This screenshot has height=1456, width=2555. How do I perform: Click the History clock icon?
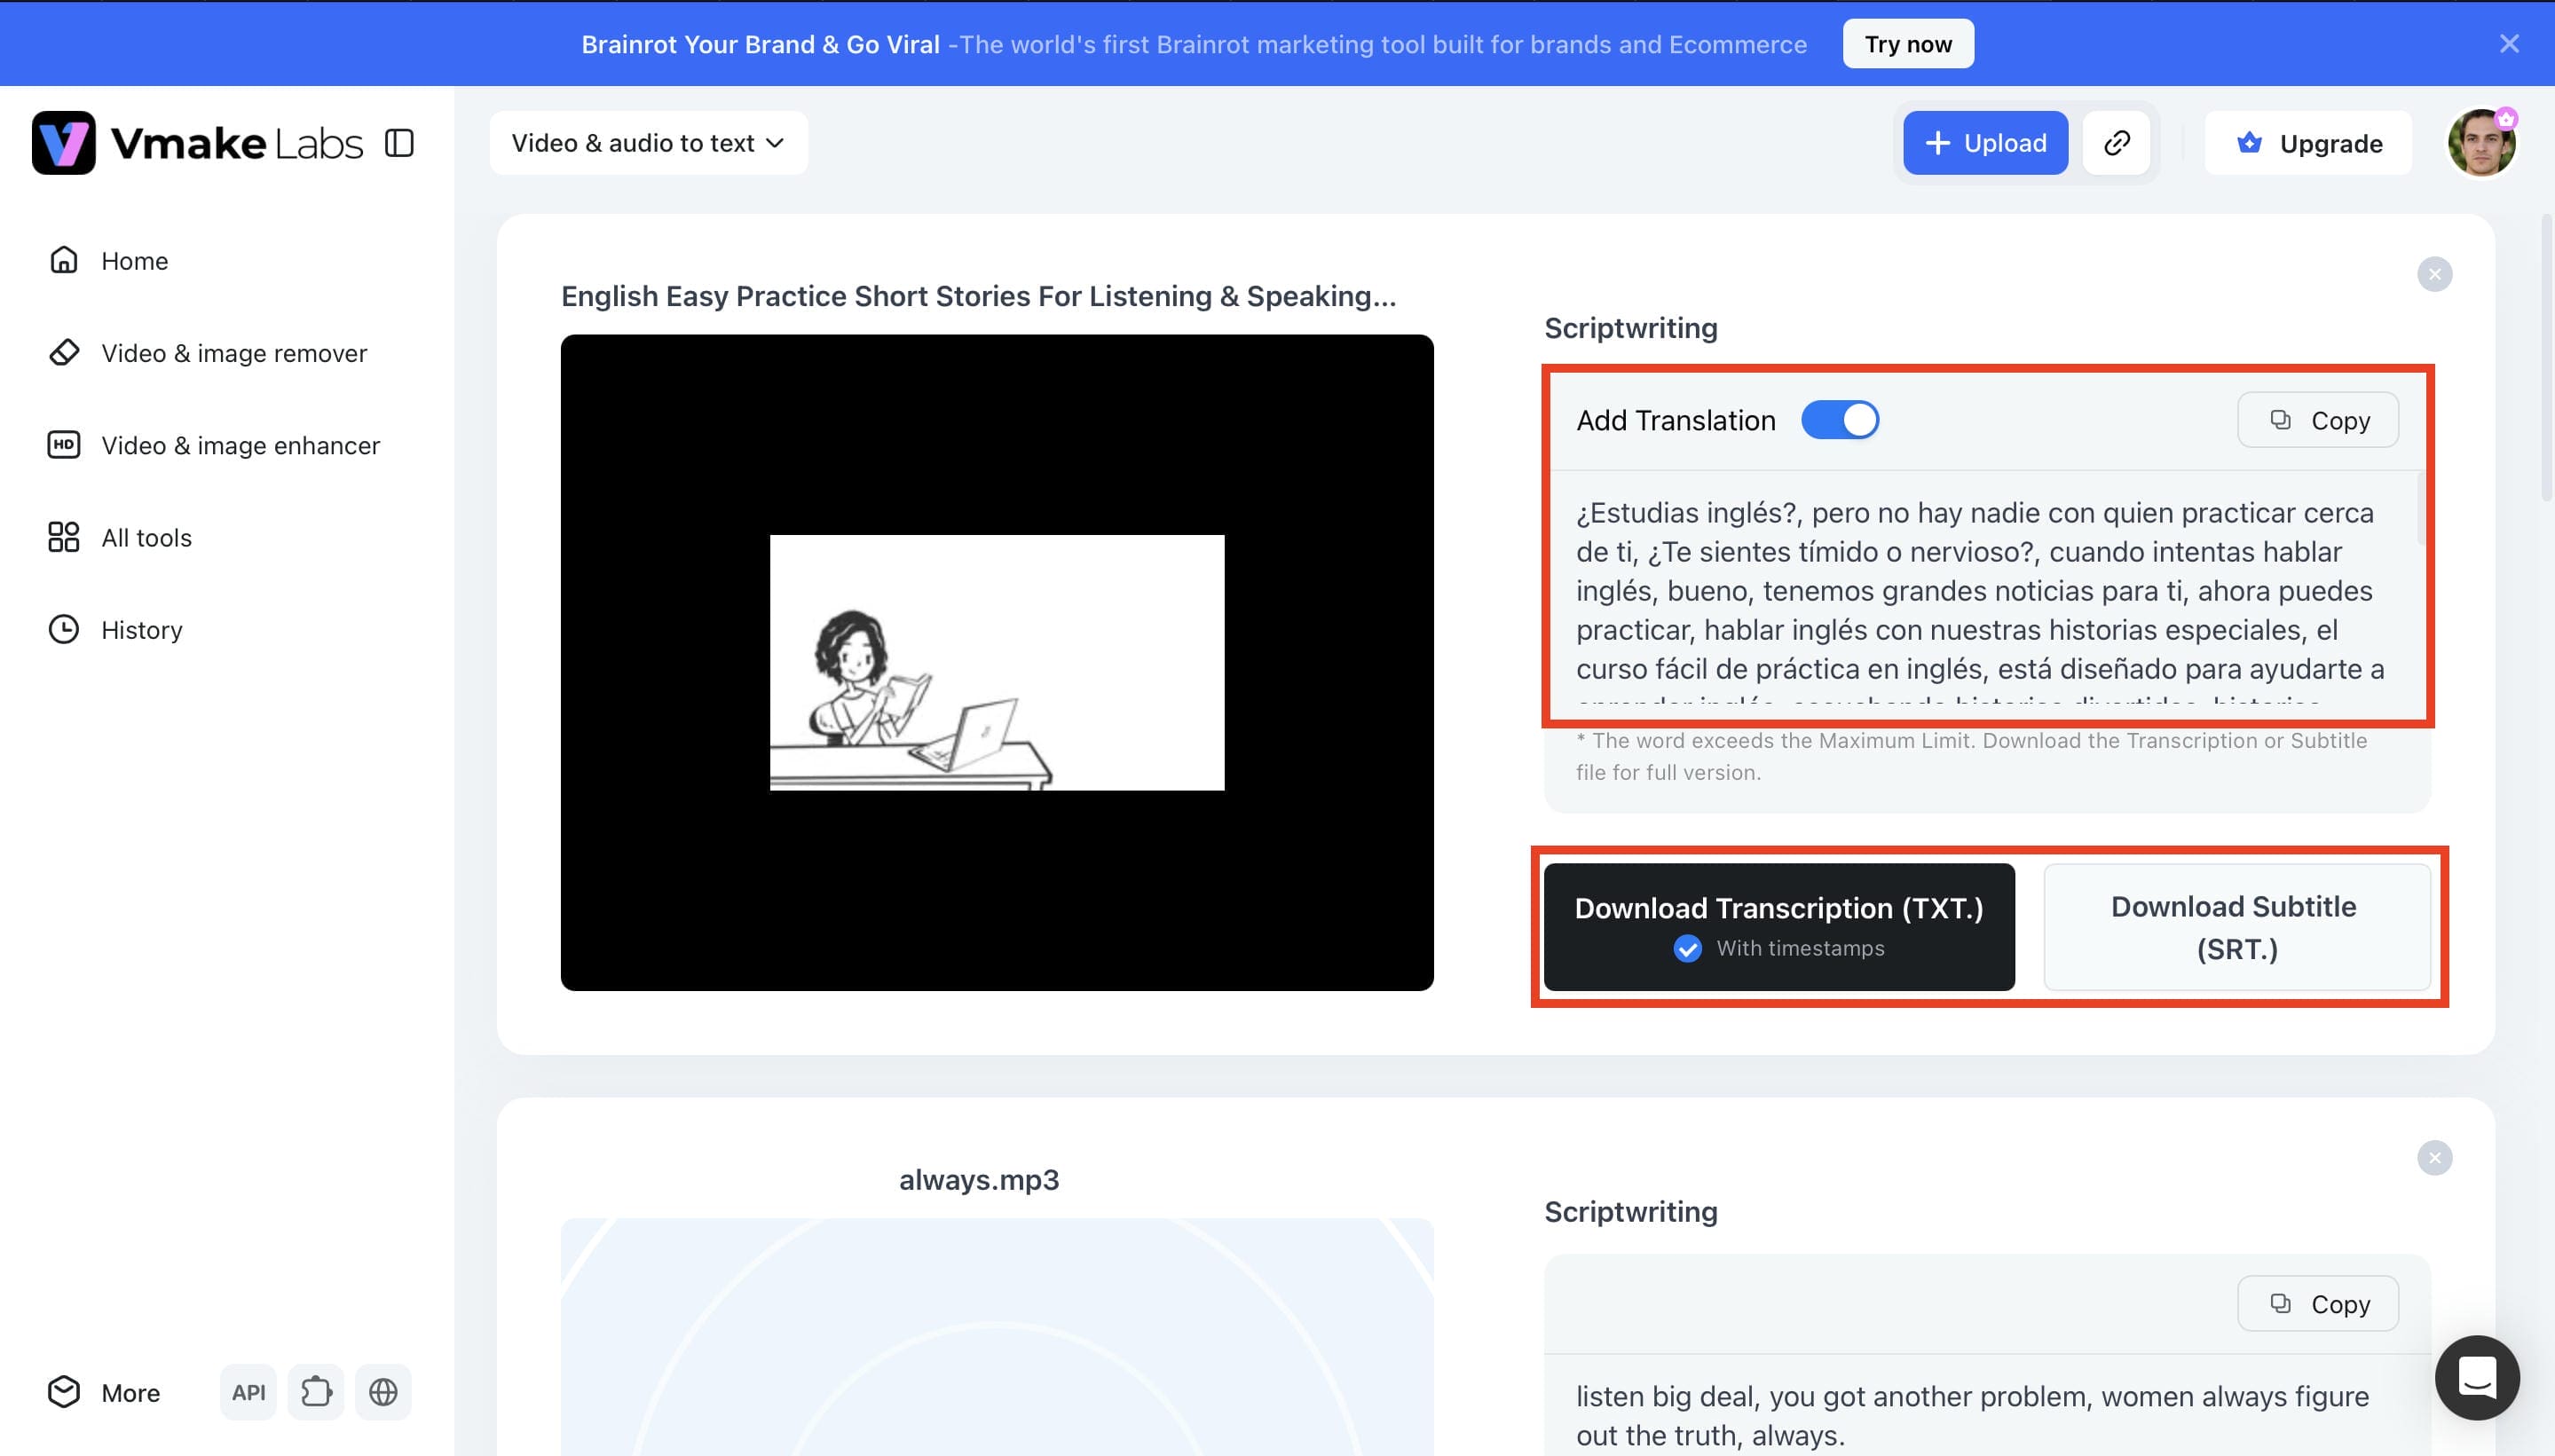pyautogui.click(x=64, y=629)
